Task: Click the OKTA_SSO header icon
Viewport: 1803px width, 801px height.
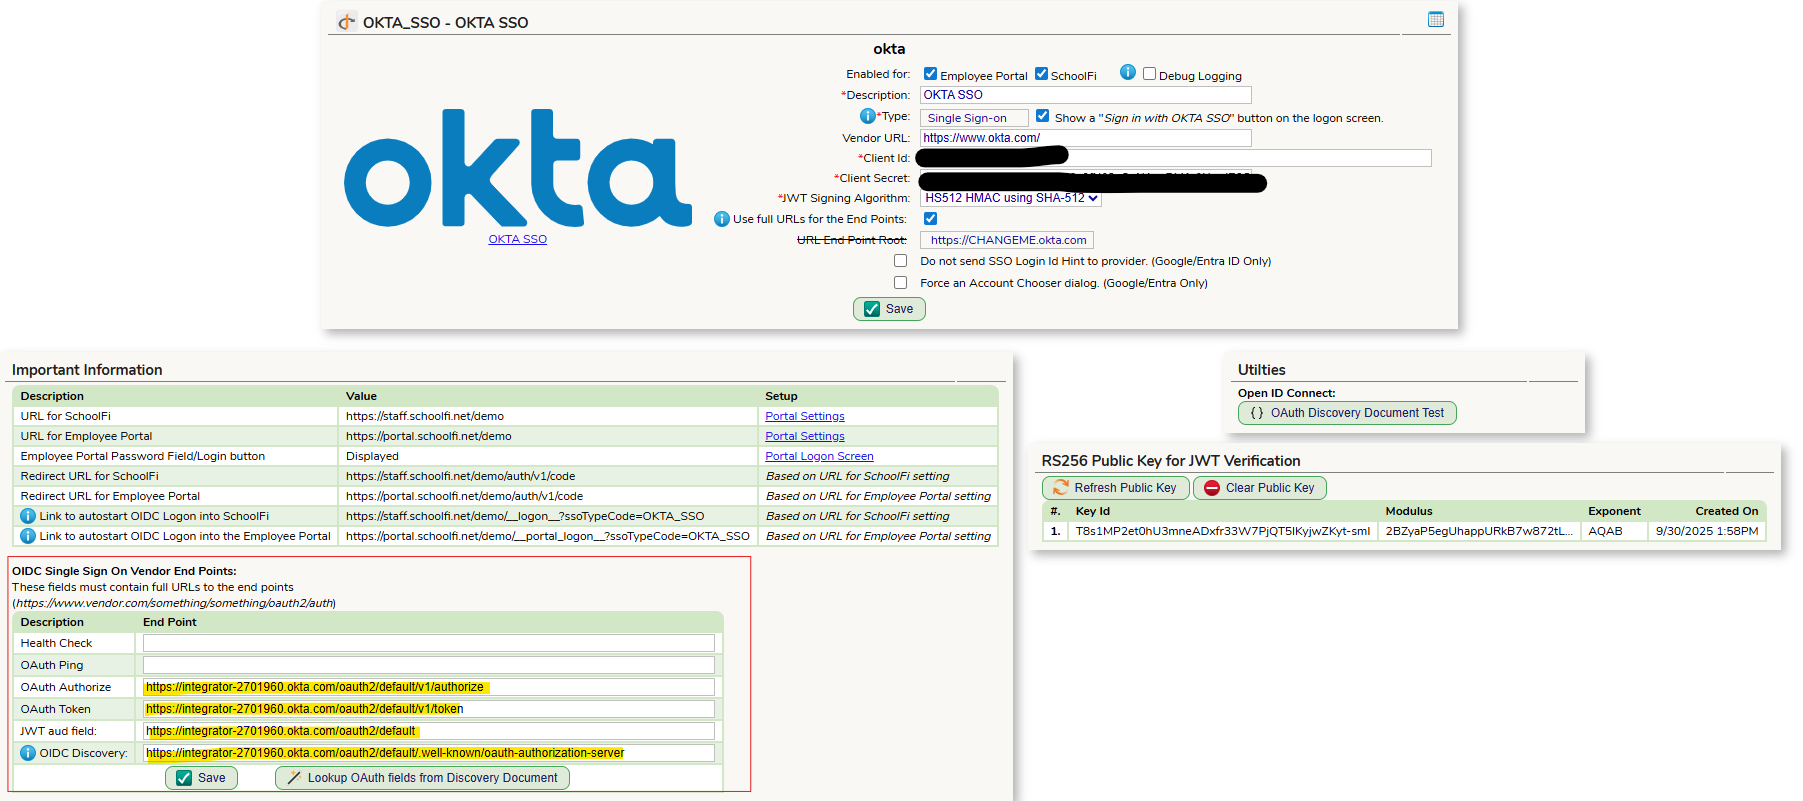Action: [346, 22]
